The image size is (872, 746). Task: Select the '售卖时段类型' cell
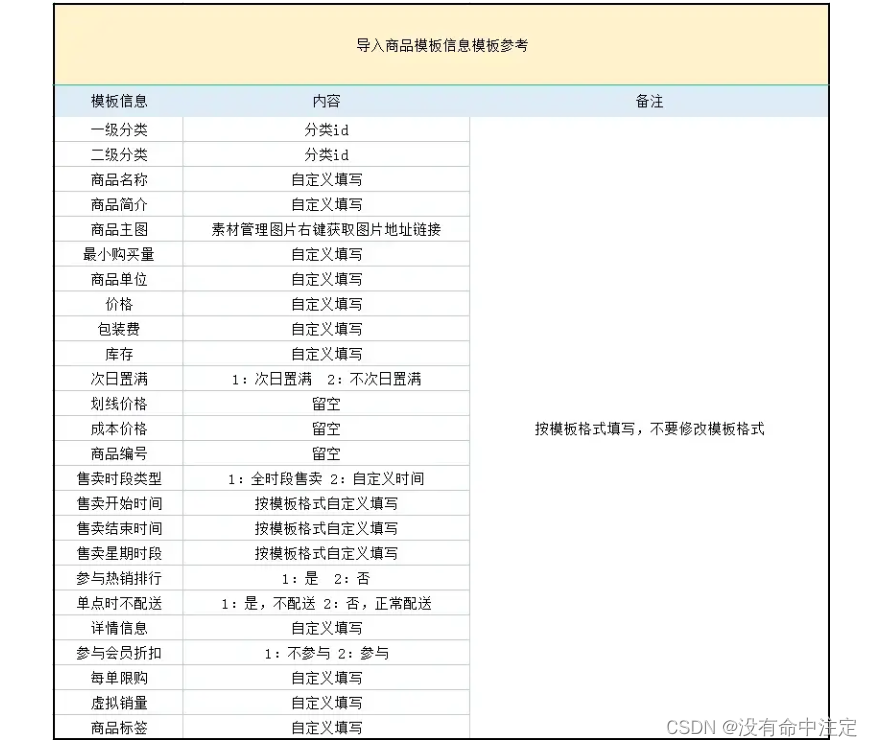coord(119,478)
